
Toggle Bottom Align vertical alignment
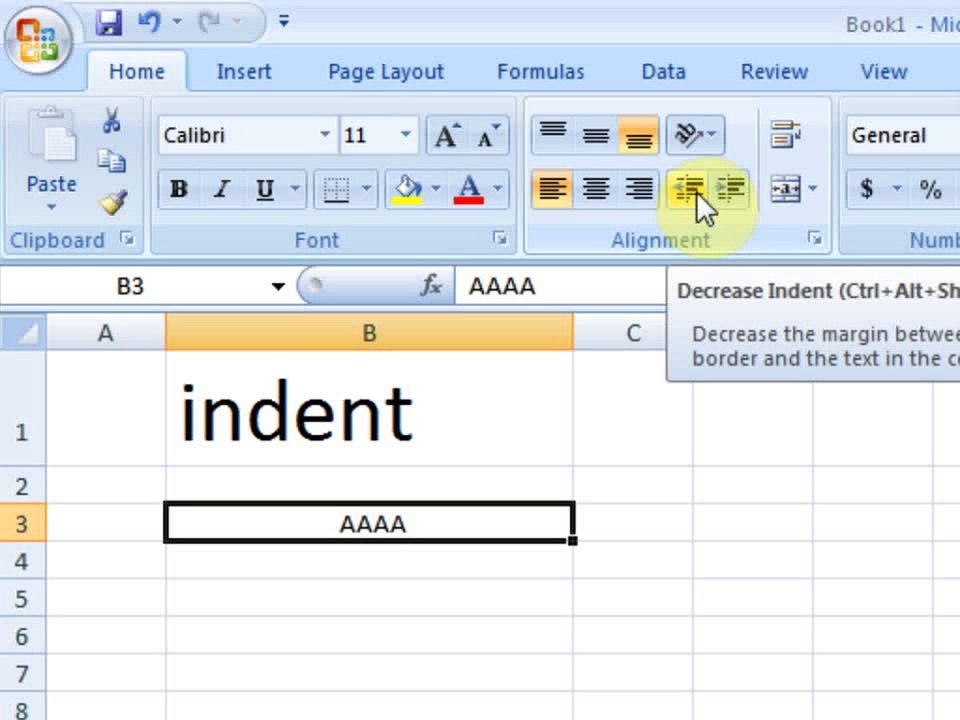[x=639, y=134]
